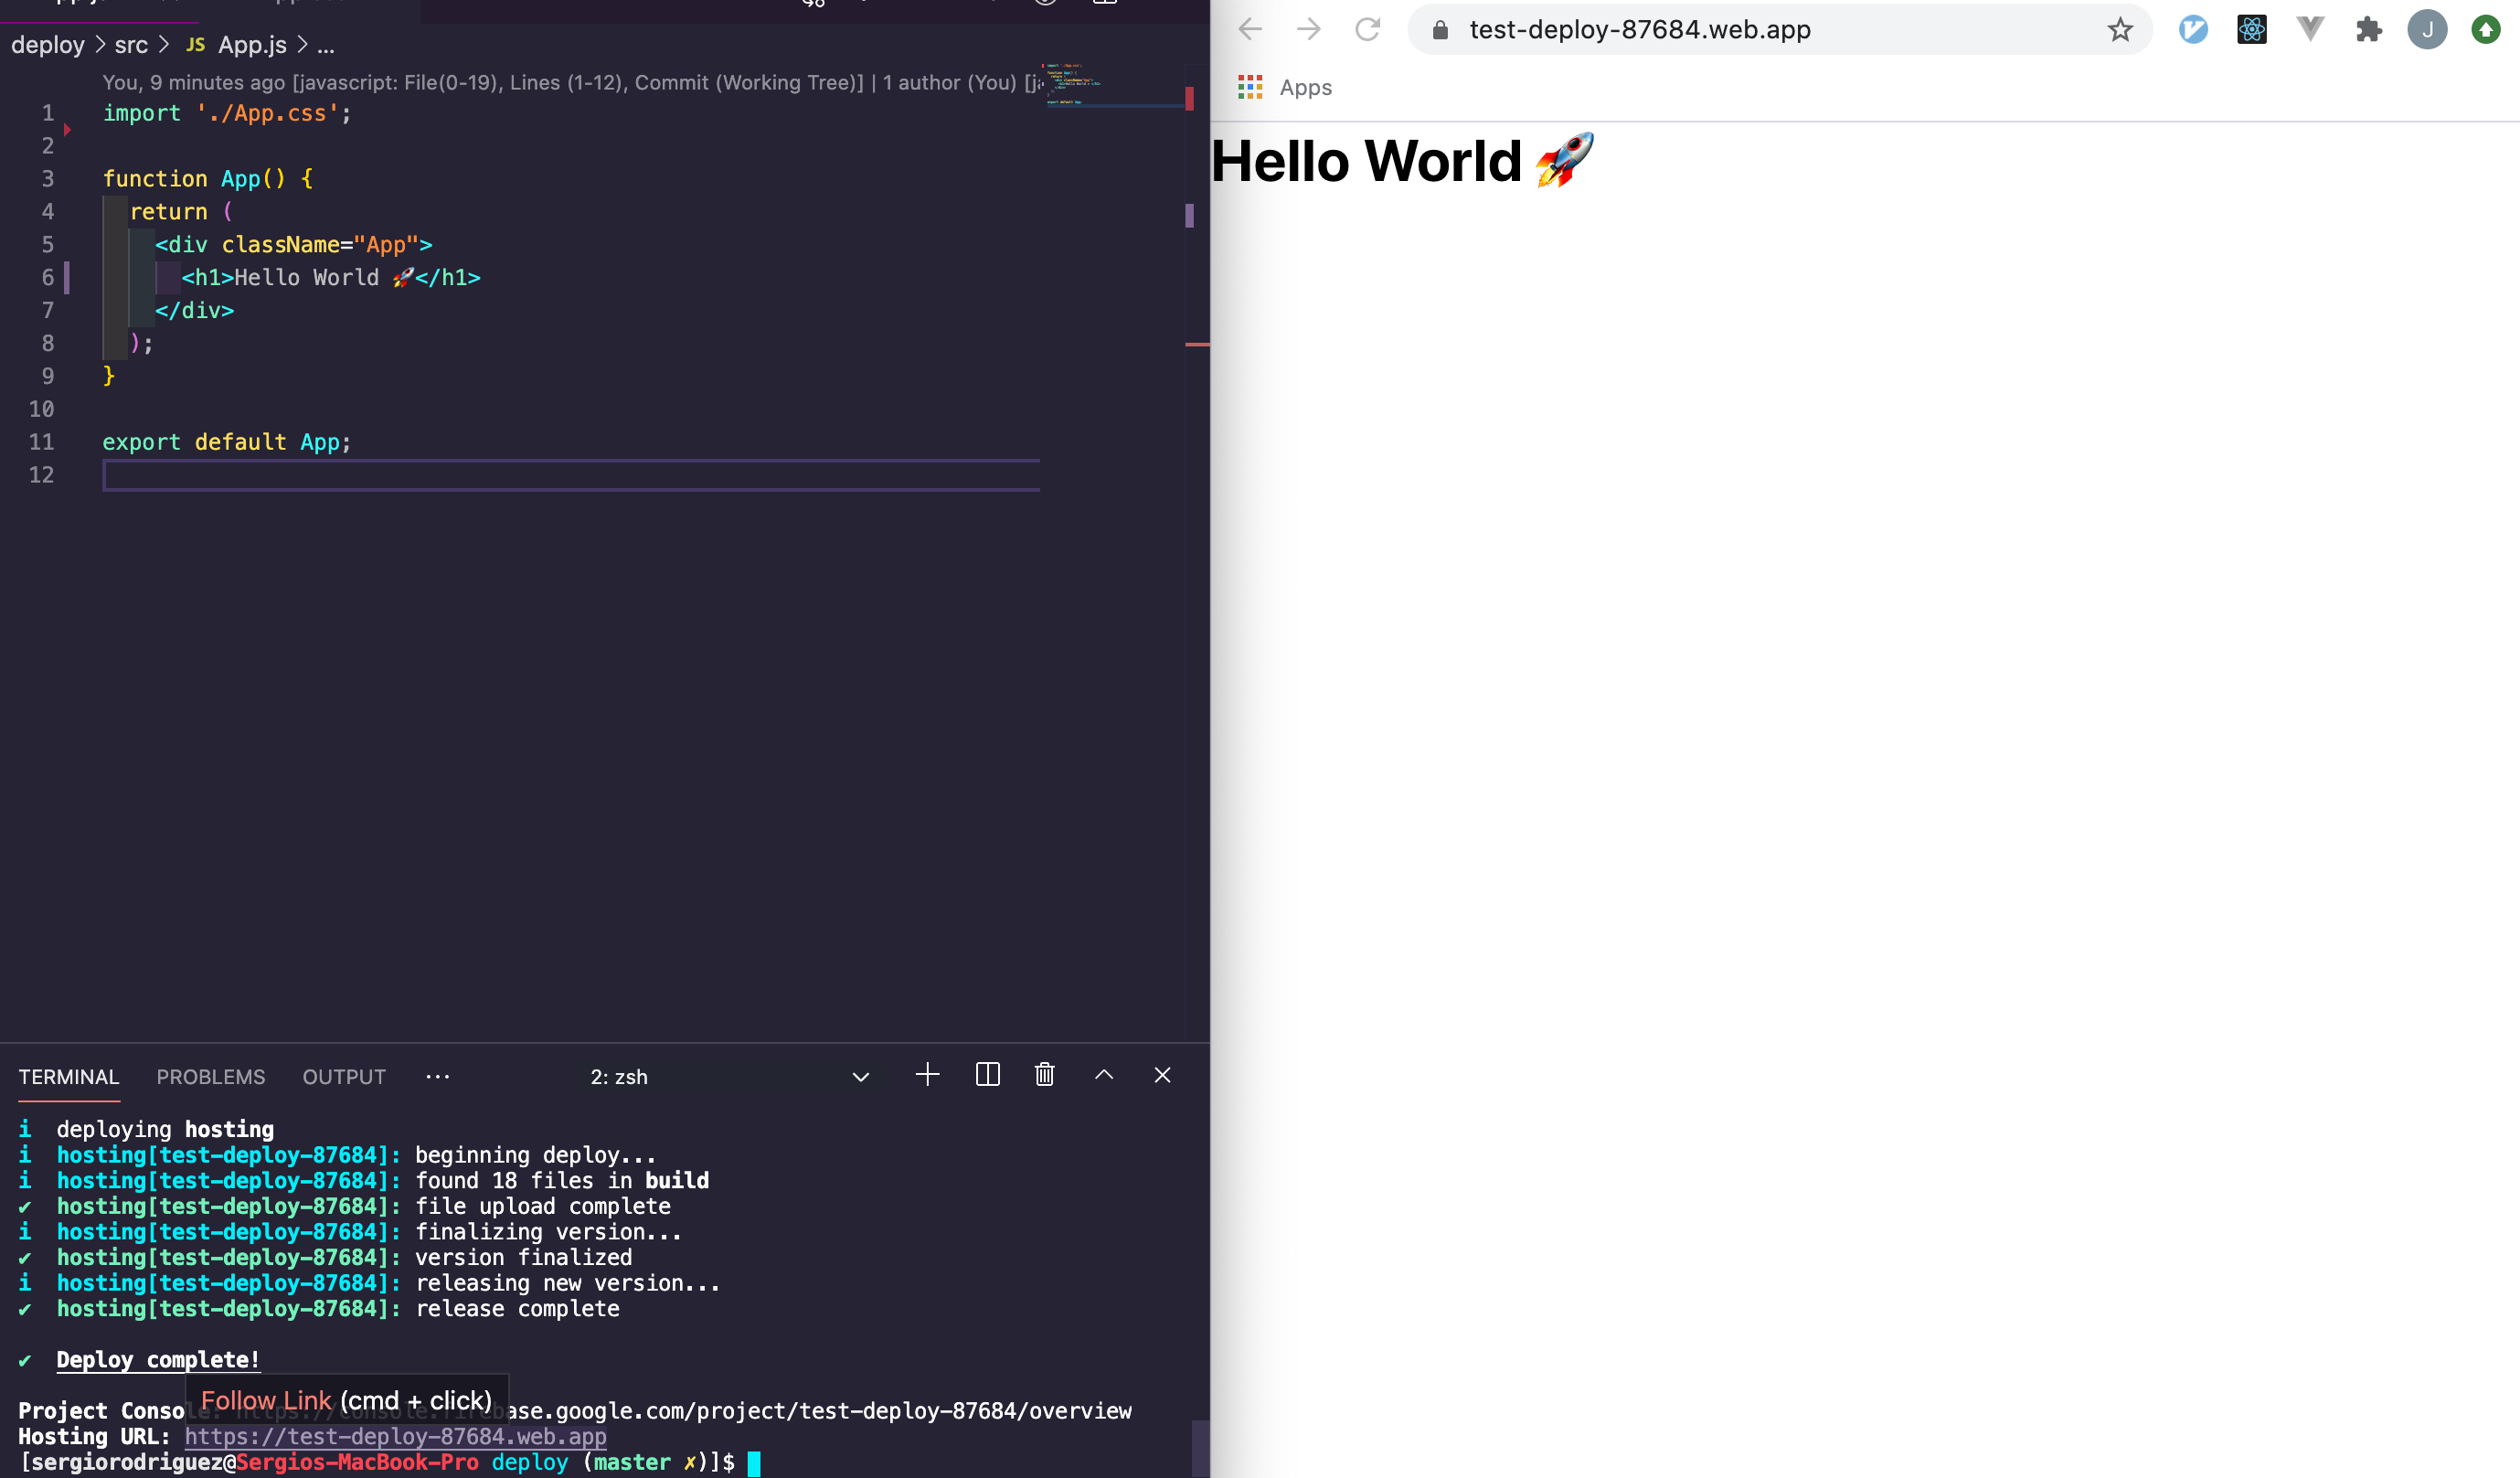Open the Chrome extensions puzzle menu
Image resolution: width=2520 pixels, height=1478 pixels.
2368,30
